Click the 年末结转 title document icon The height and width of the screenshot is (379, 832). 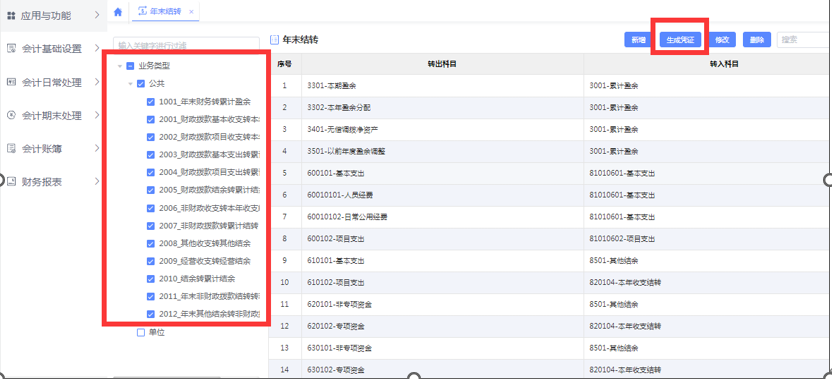274,40
